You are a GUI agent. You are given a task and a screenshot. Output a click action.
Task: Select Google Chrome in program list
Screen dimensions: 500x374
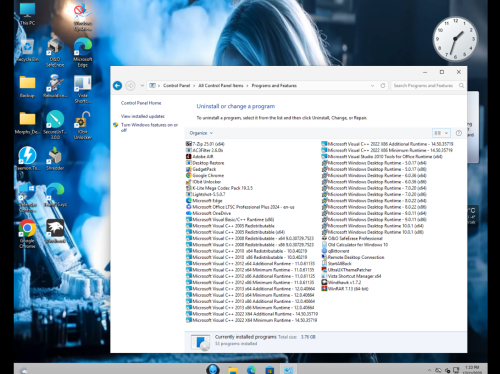click(x=205, y=175)
